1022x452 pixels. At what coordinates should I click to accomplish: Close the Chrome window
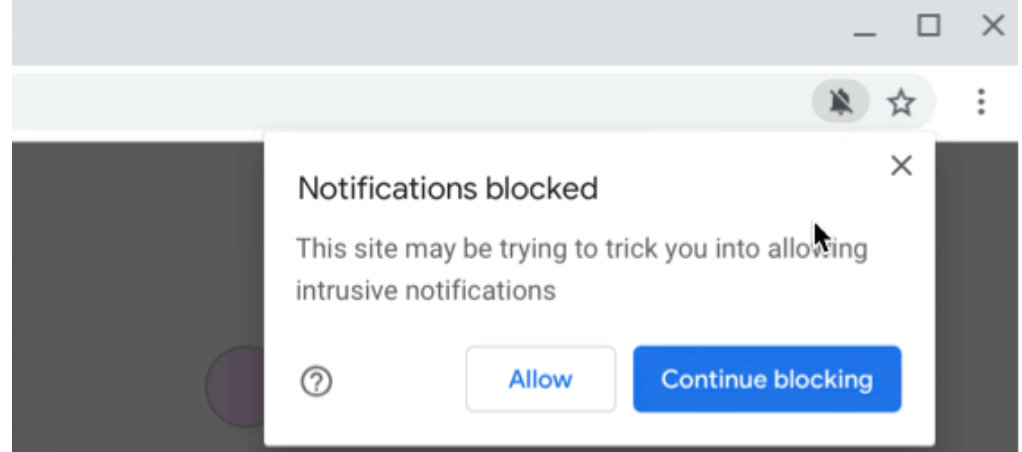pos(993,25)
